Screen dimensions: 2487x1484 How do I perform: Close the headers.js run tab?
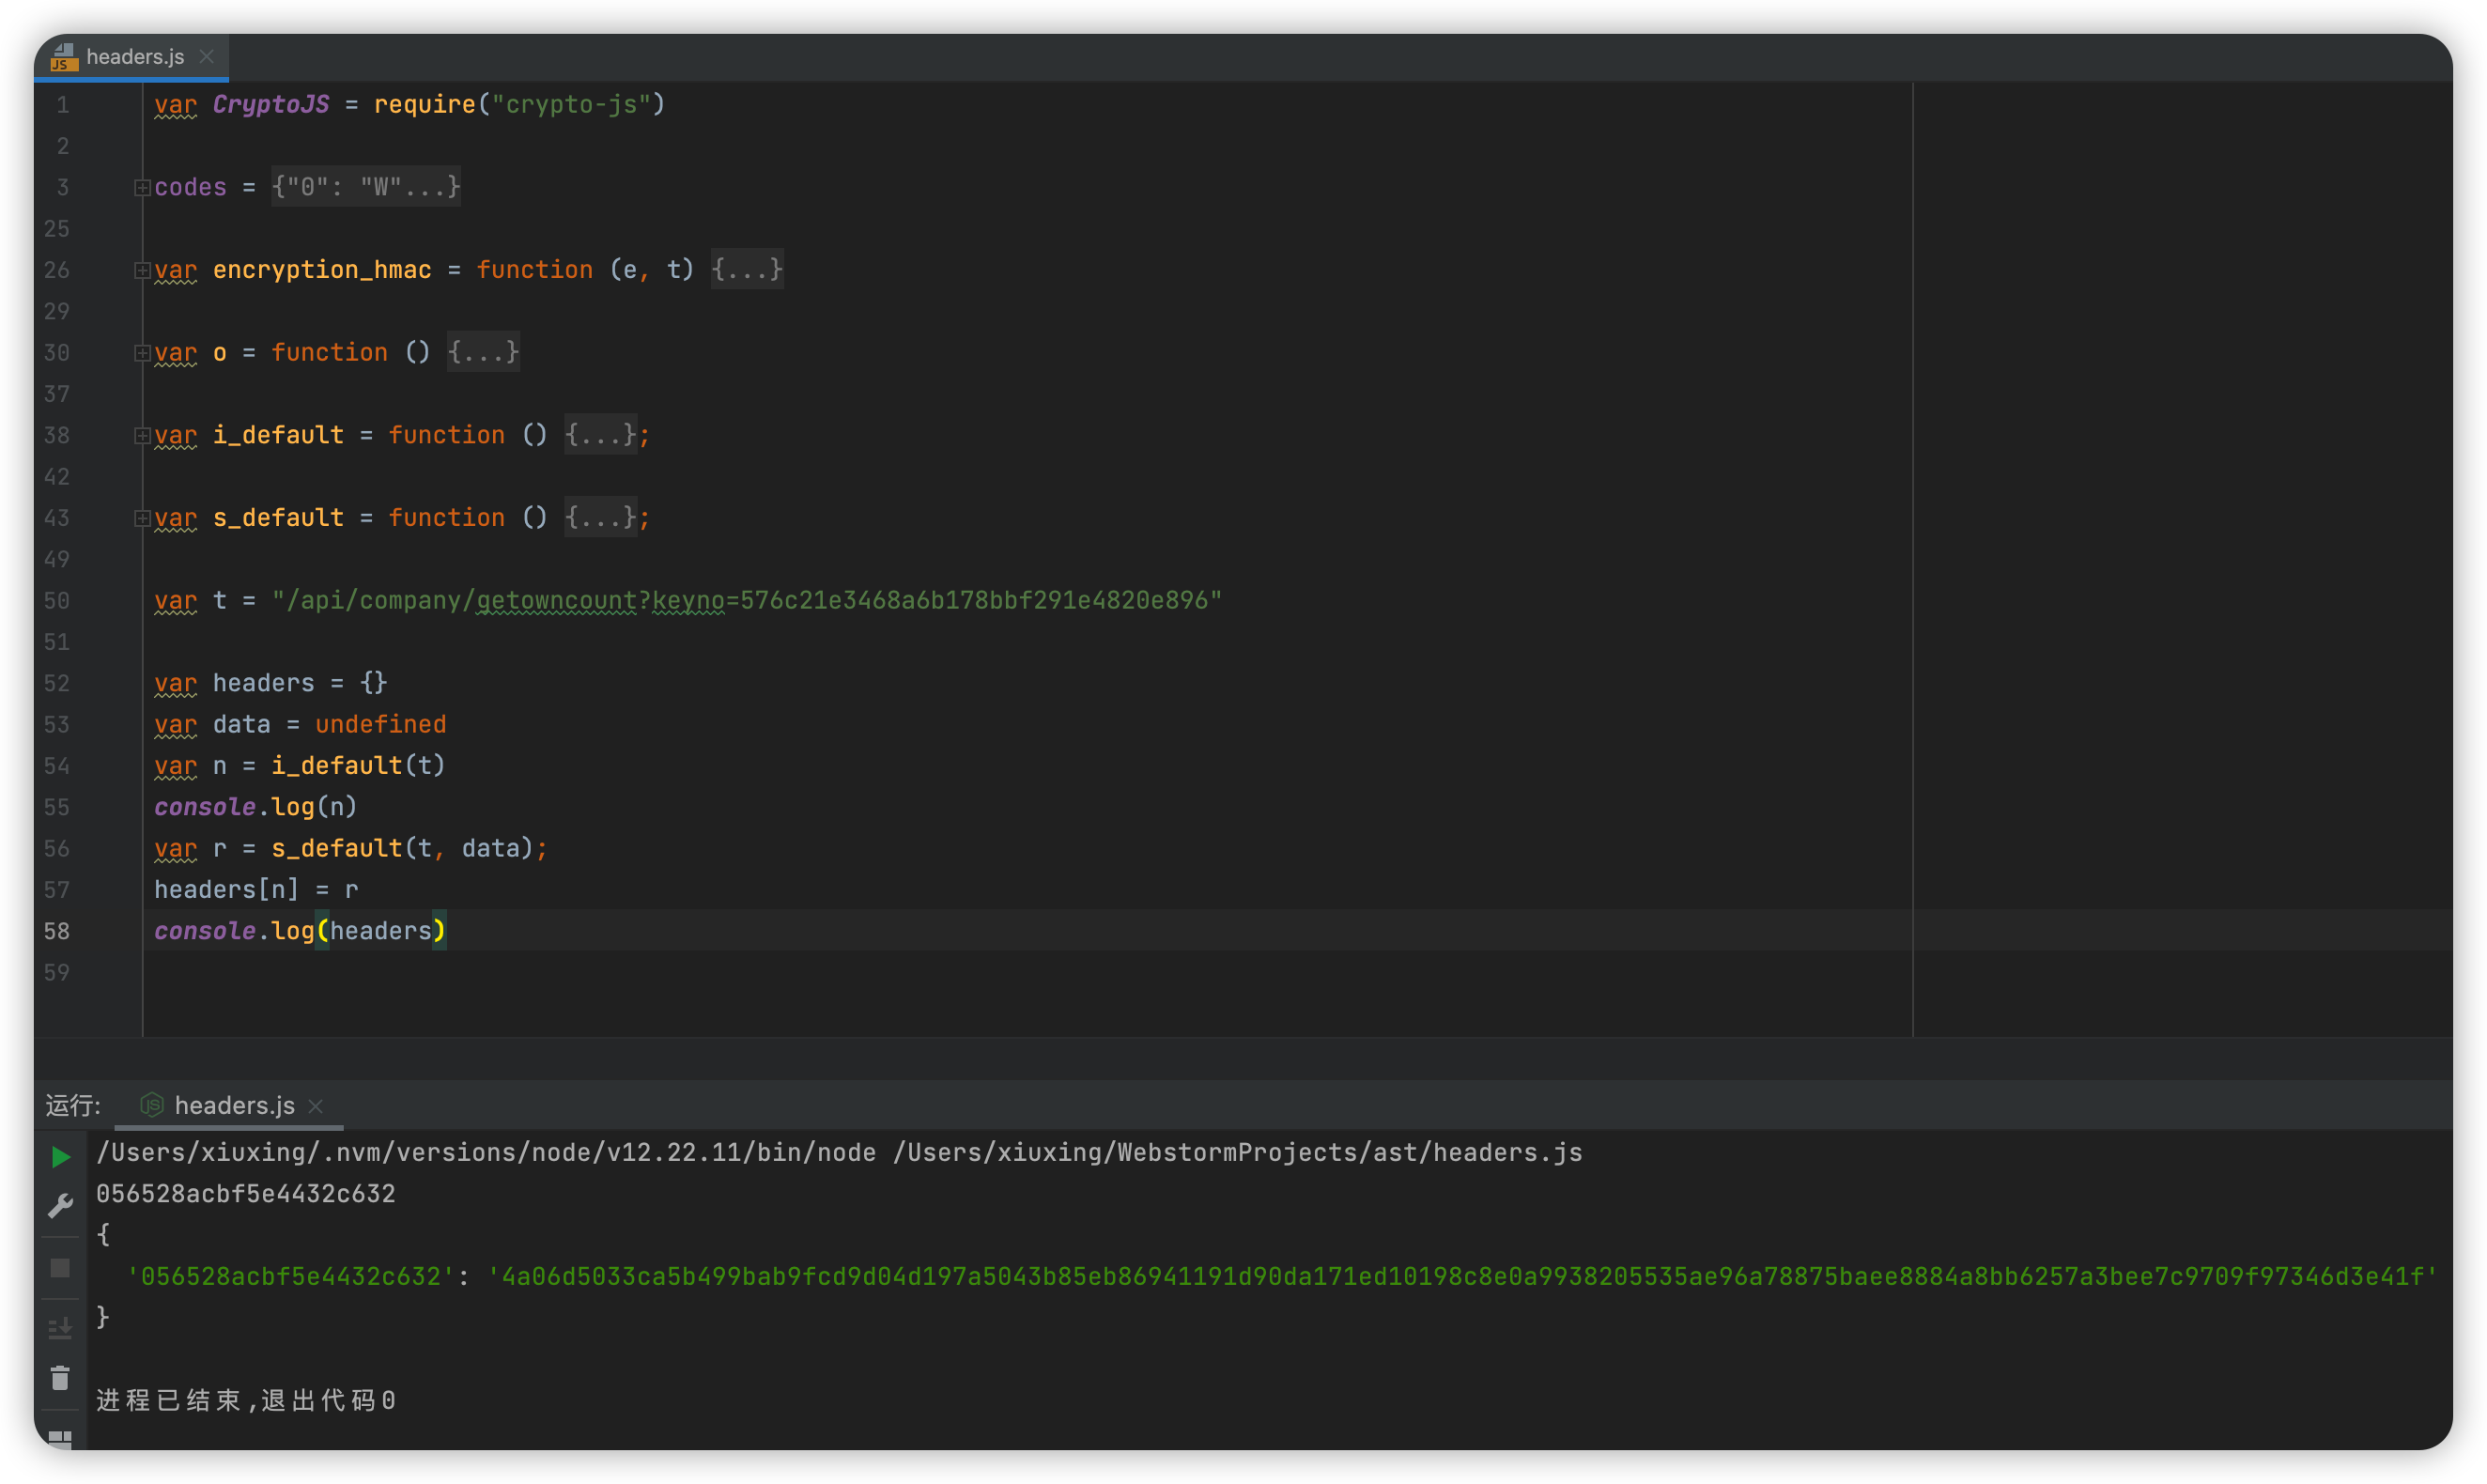[x=316, y=1106]
